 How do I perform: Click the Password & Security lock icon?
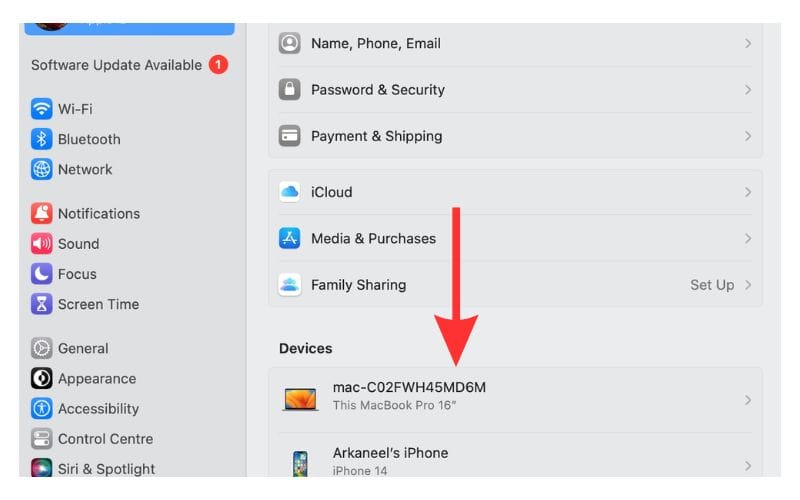pos(290,90)
